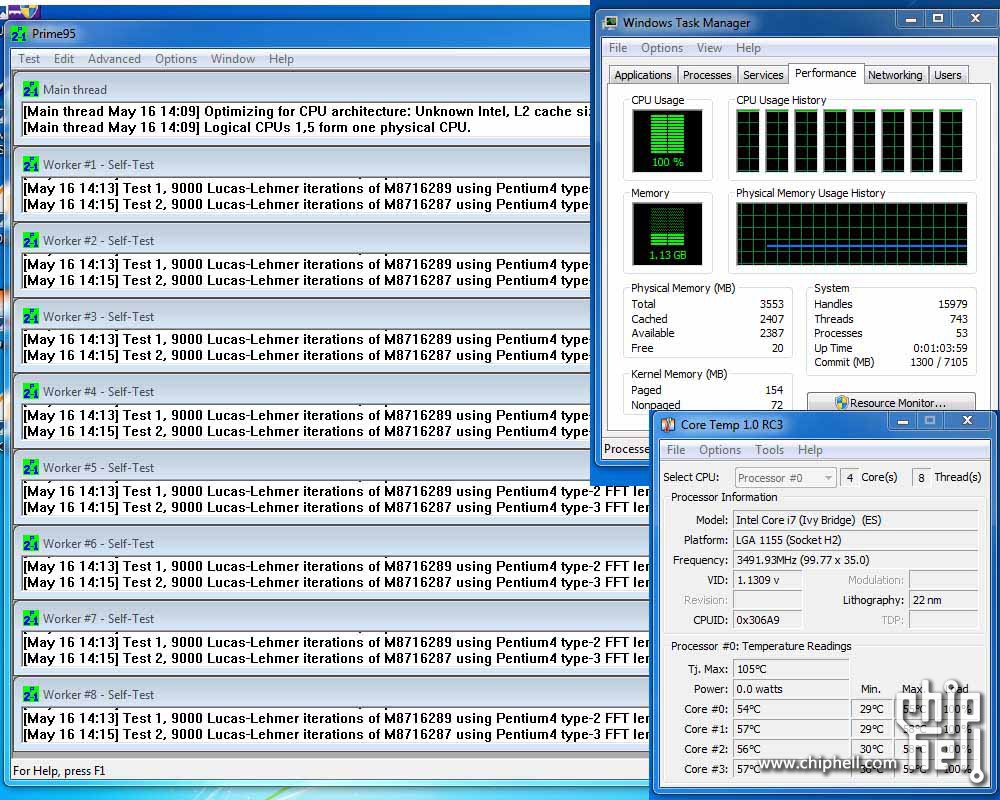Click the Worker #2 Self-Test window icon
Screen dimensions: 1000x800
click(x=31, y=241)
